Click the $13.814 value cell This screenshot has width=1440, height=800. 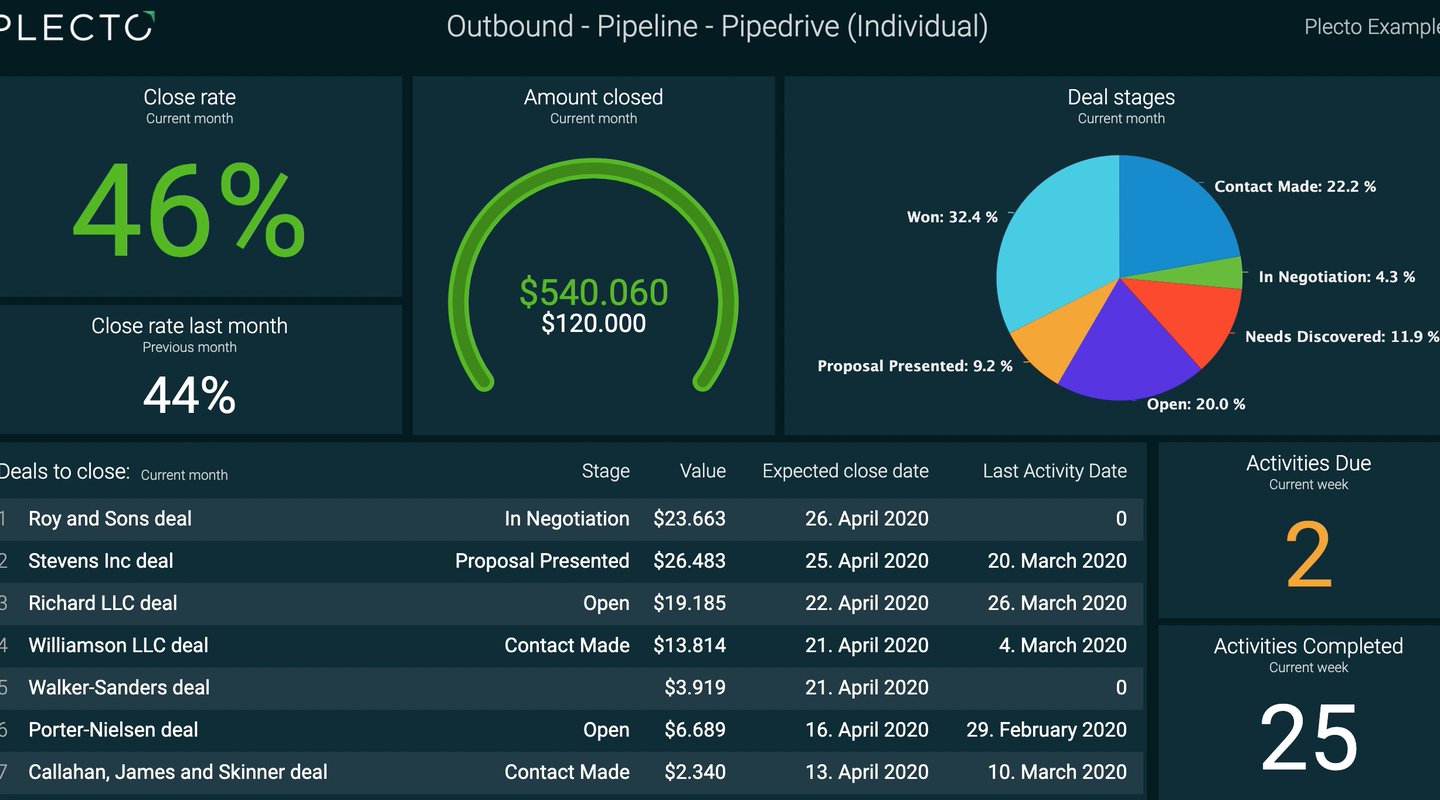point(690,645)
